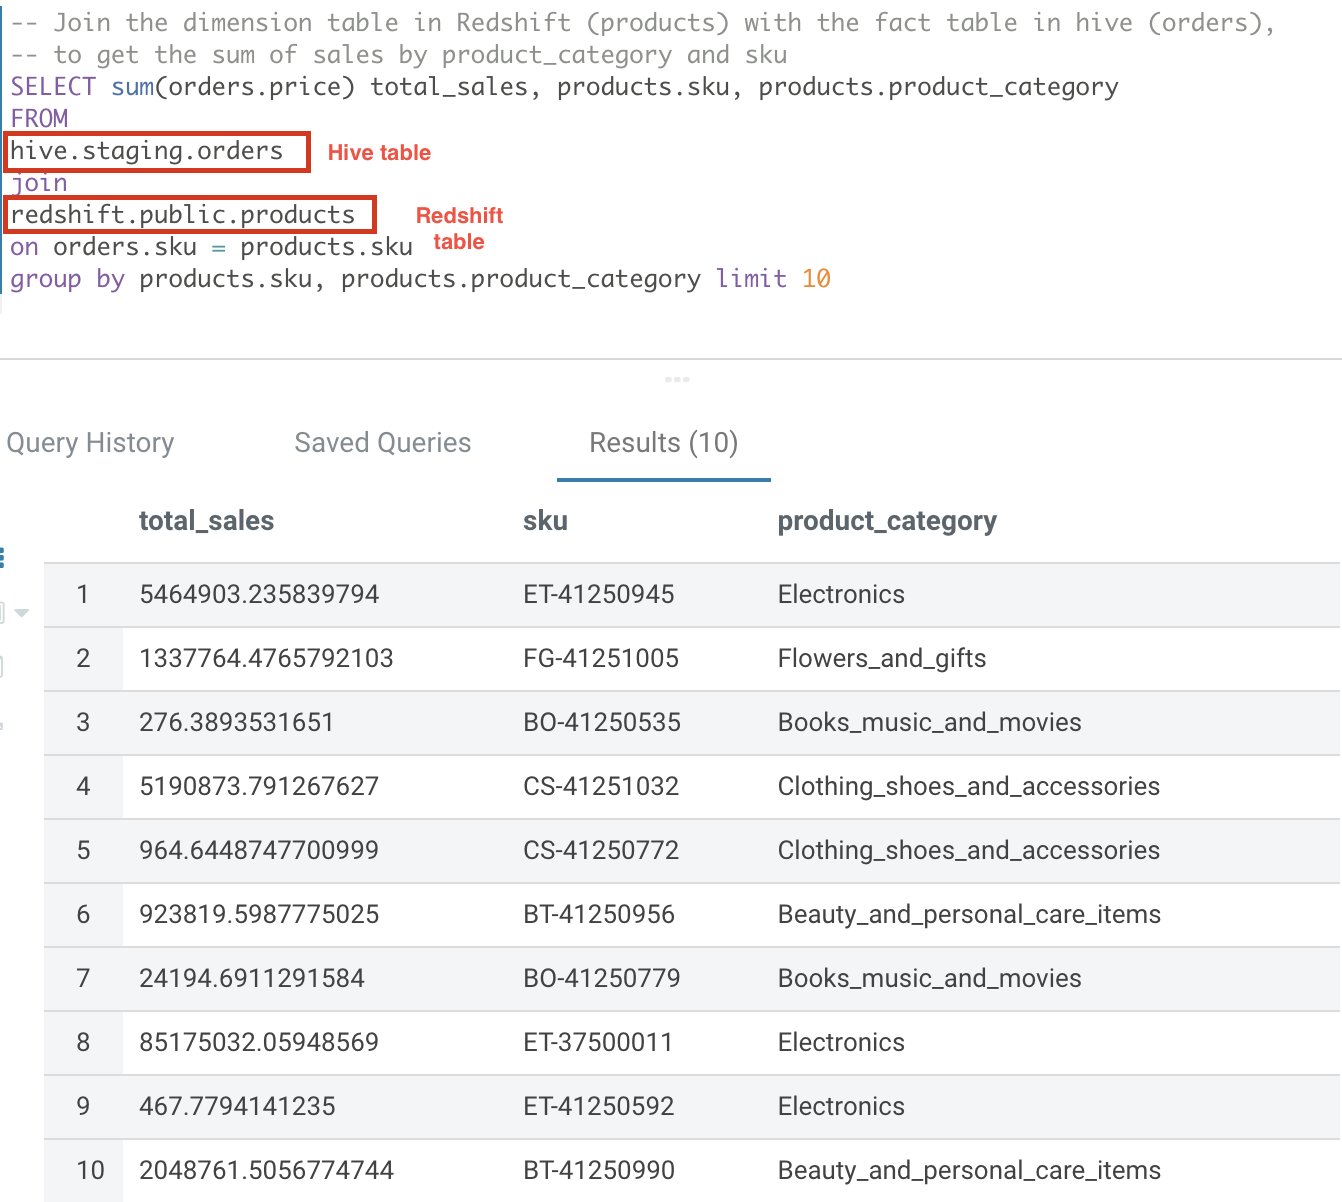
Task: Select sku FG-41251005
Action: click(600, 658)
